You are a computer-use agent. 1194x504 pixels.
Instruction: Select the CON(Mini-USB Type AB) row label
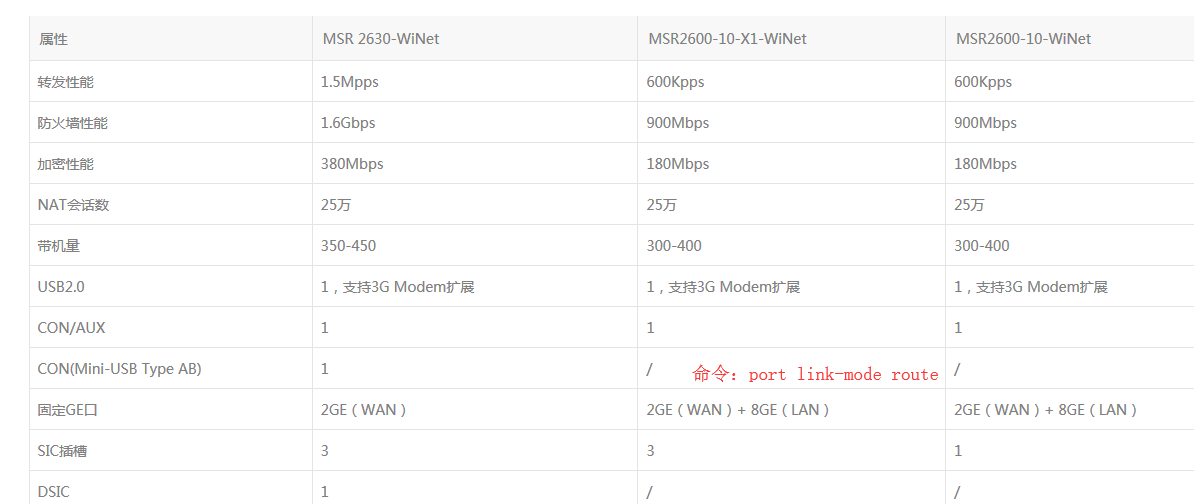tap(119, 369)
